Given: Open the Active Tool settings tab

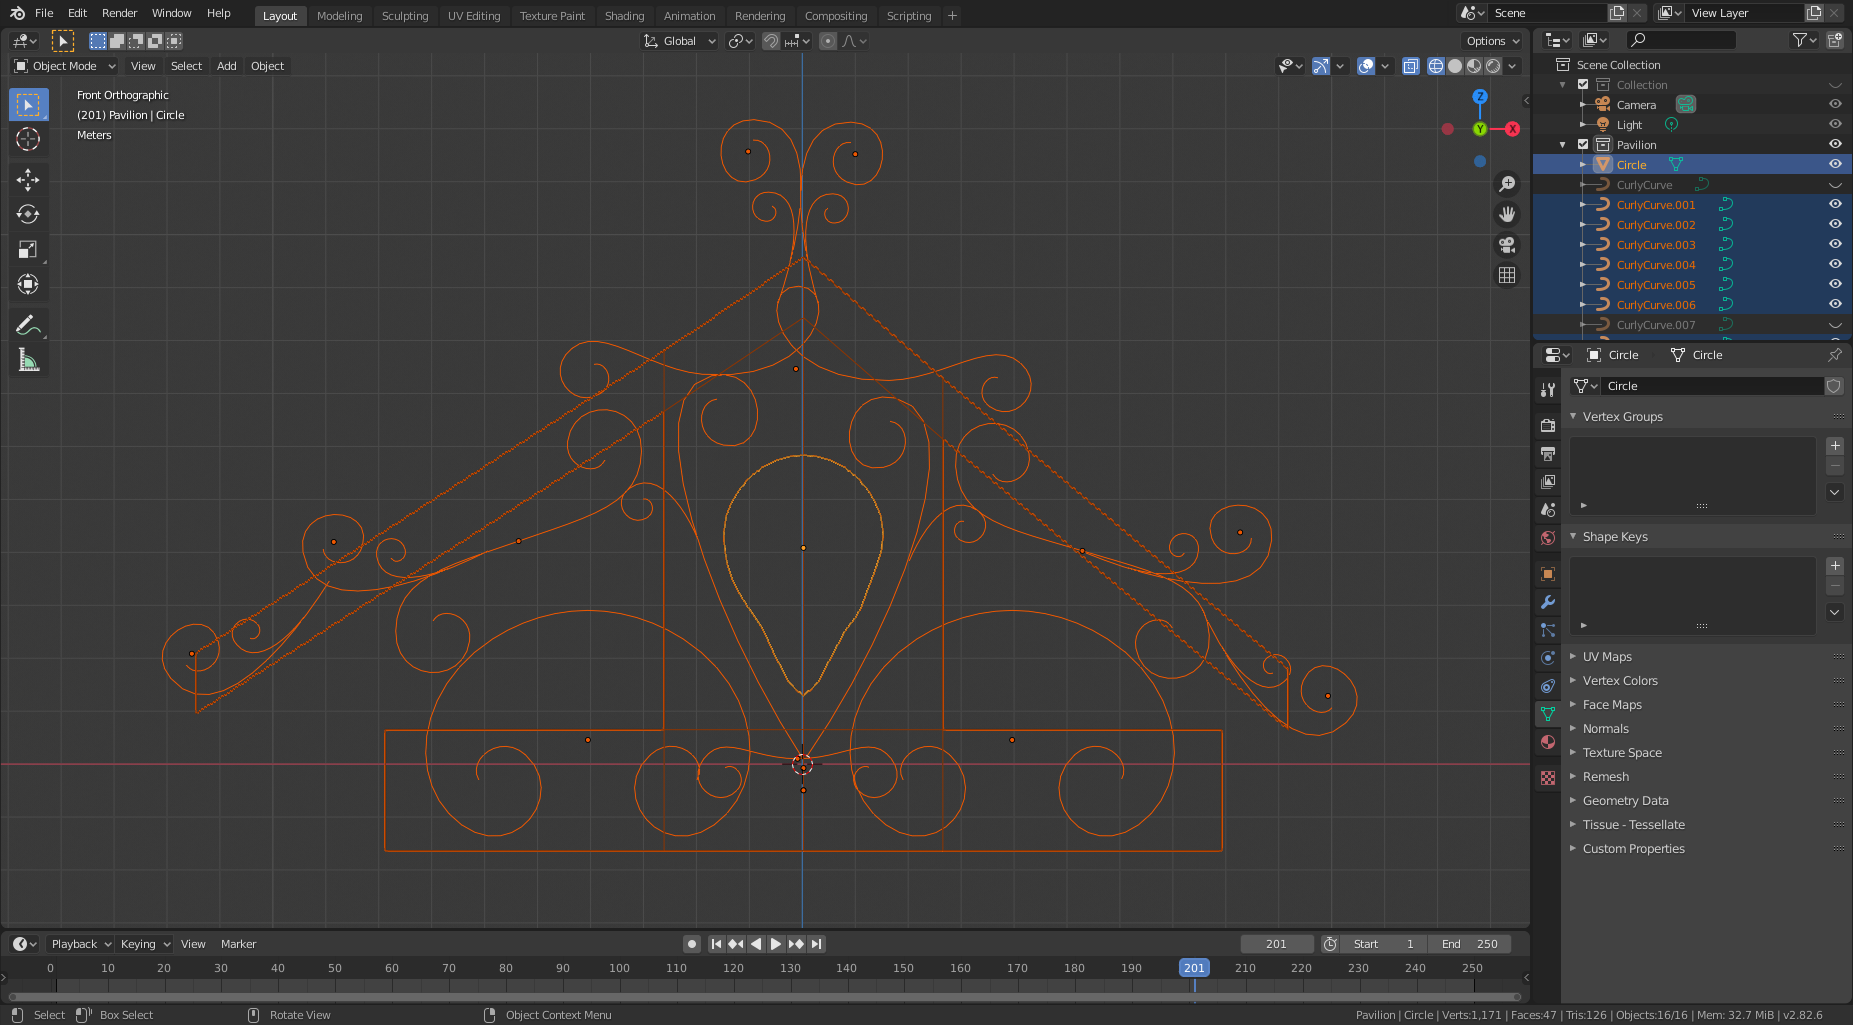Looking at the screenshot, I should (1548, 390).
